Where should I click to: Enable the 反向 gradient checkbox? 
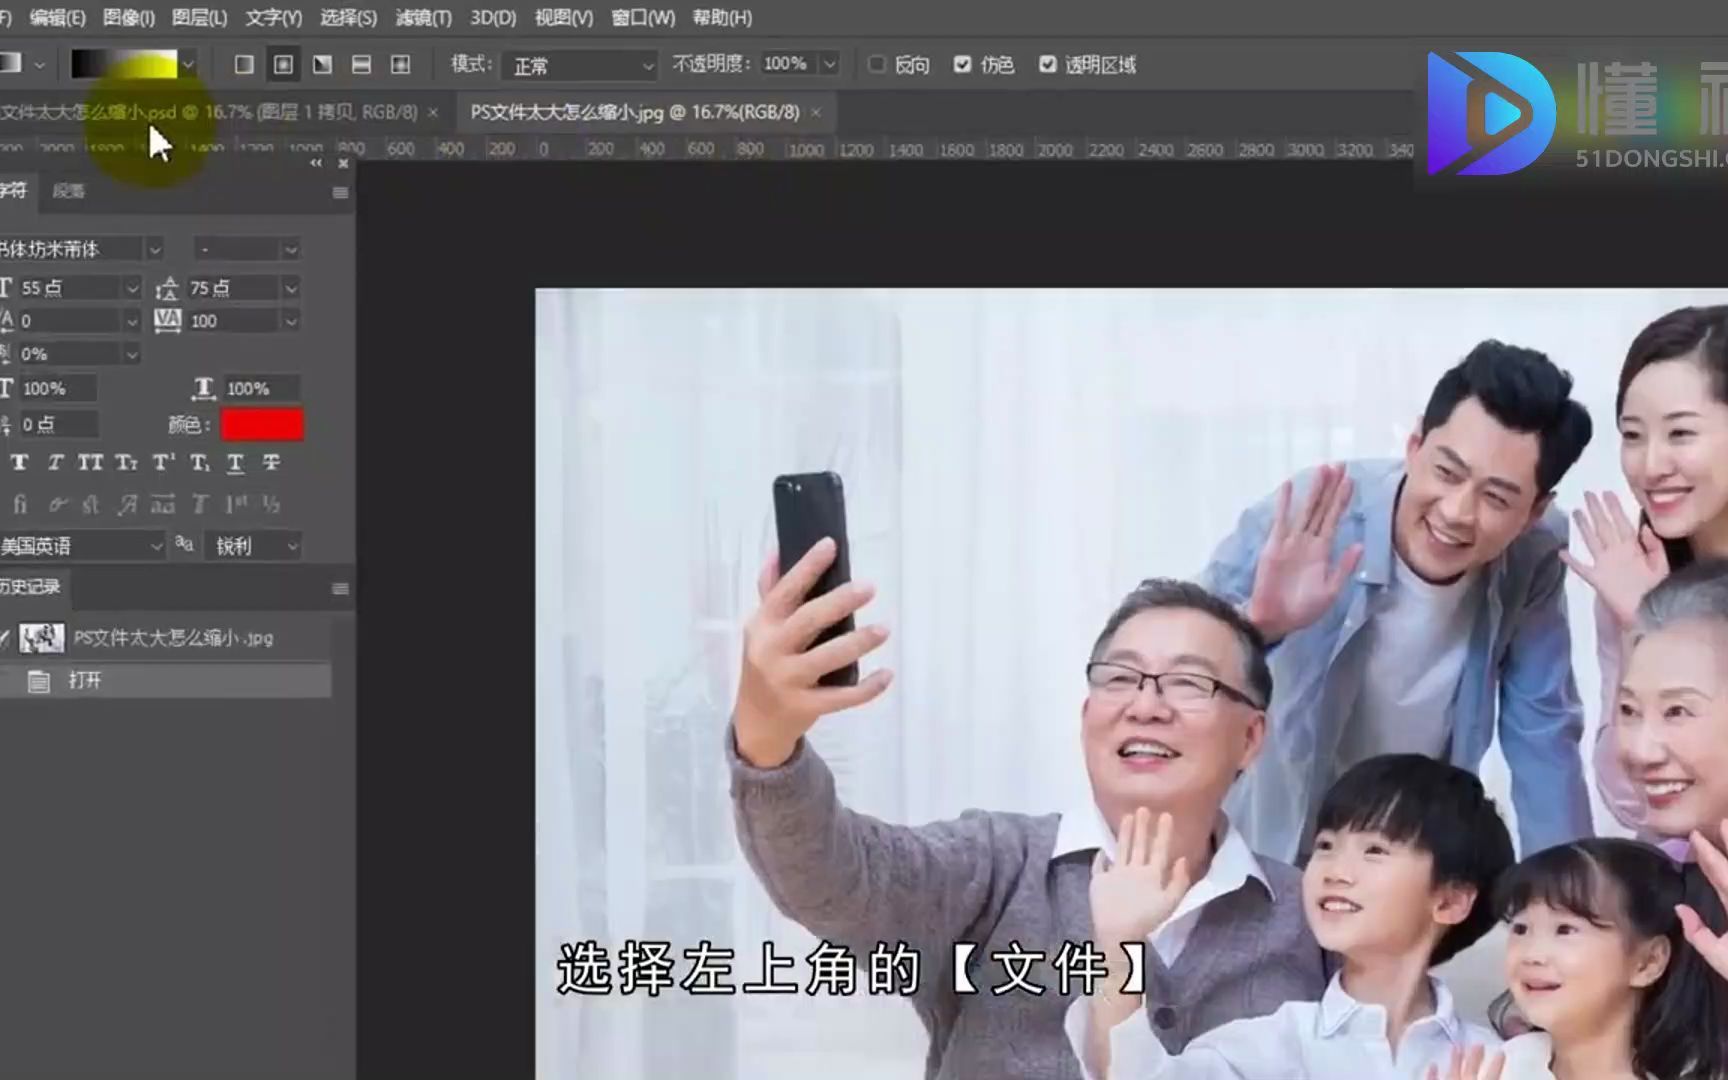pos(878,64)
